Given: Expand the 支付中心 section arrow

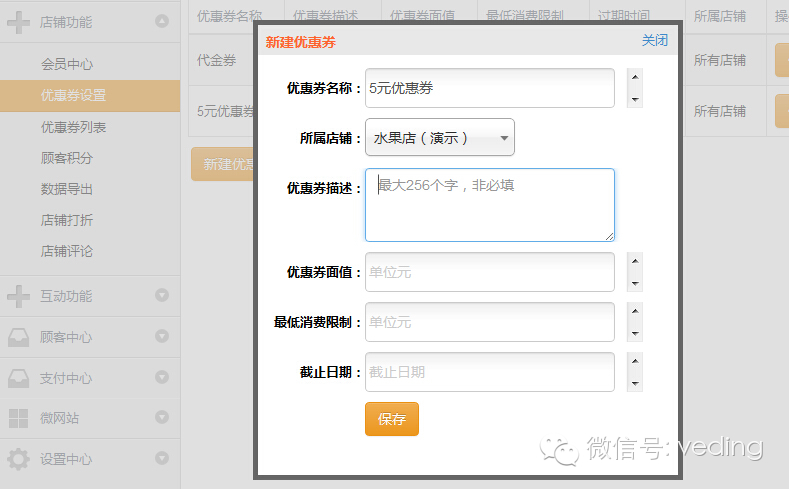Looking at the screenshot, I should (162, 377).
